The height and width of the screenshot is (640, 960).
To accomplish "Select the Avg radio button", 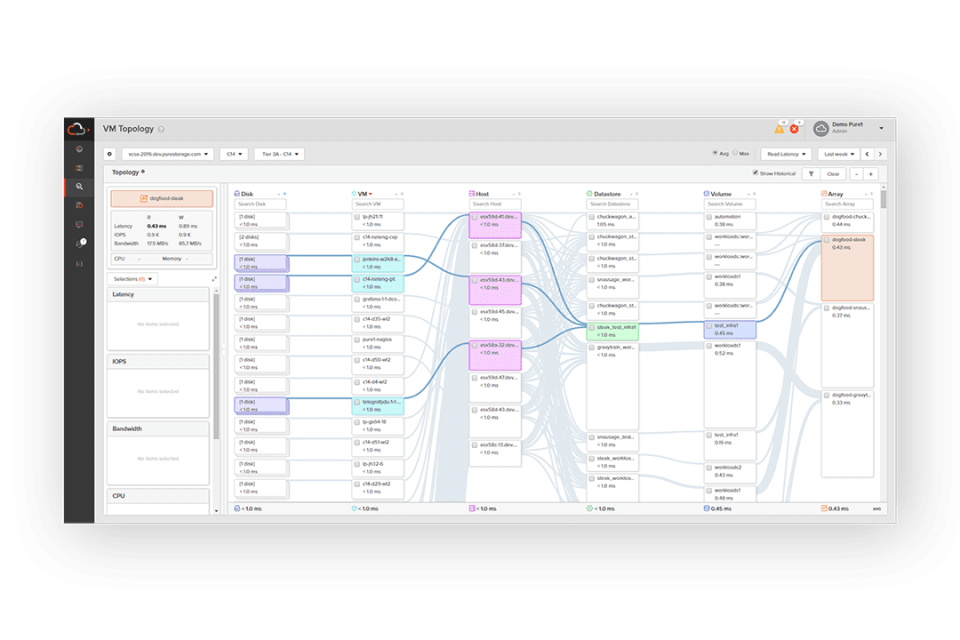I will (715, 153).
